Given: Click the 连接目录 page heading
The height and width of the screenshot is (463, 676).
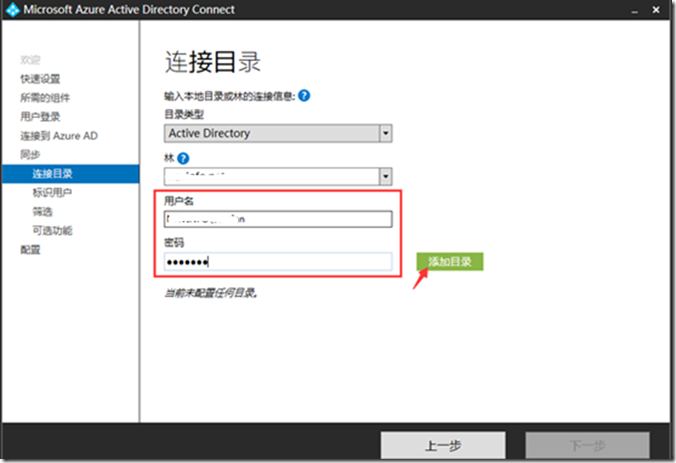Looking at the screenshot, I should pyautogui.click(x=213, y=62).
